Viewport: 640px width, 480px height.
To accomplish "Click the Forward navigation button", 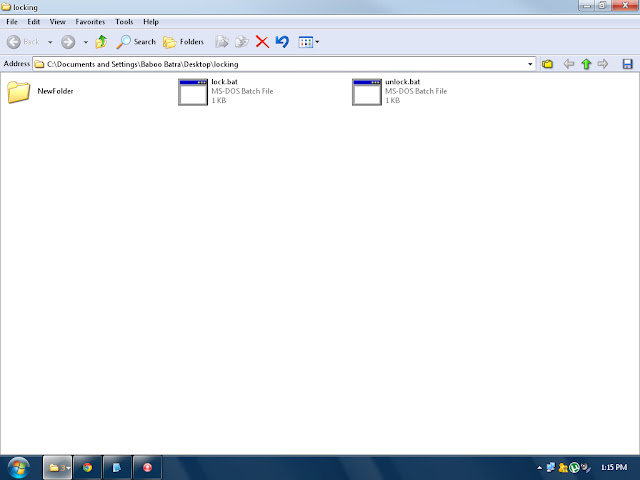I will click(x=68, y=42).
